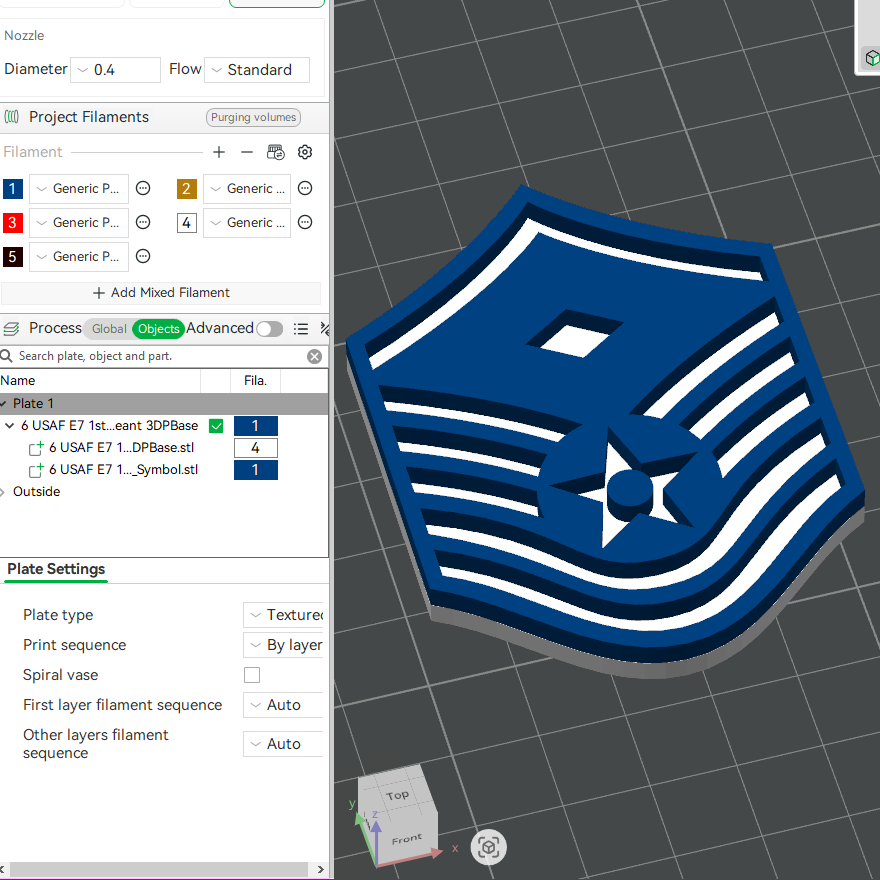Click the Process layers icon
880x880 pixels.
tap(11, 328)
